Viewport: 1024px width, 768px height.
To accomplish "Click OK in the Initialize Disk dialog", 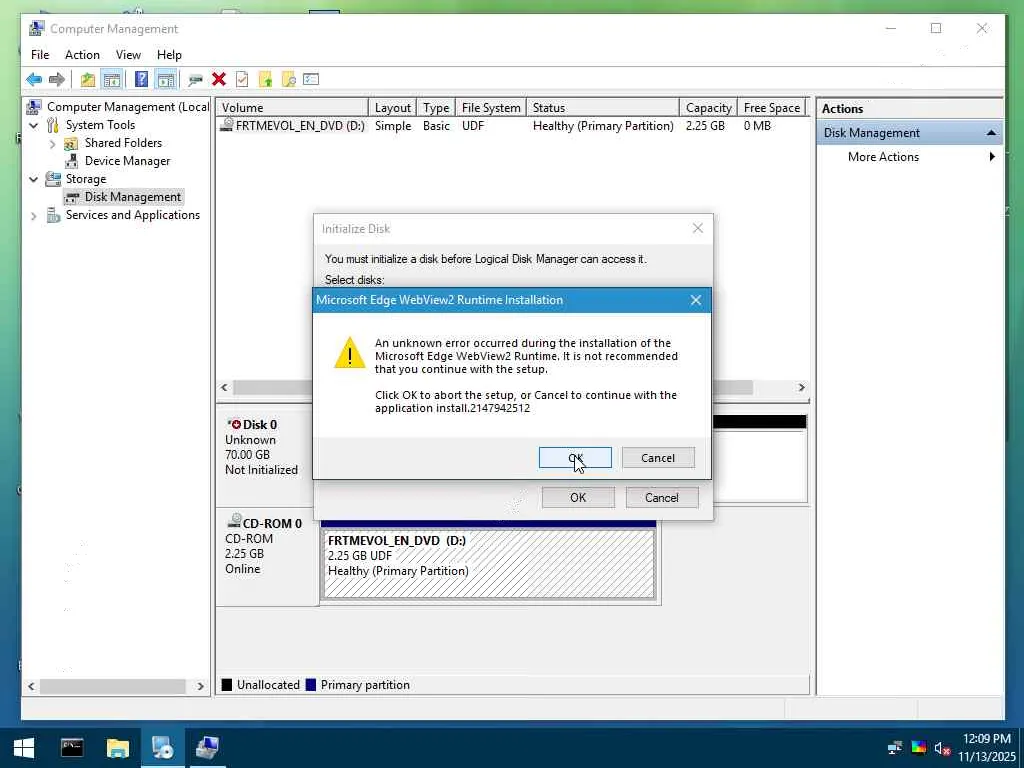I will pos(578,498).
